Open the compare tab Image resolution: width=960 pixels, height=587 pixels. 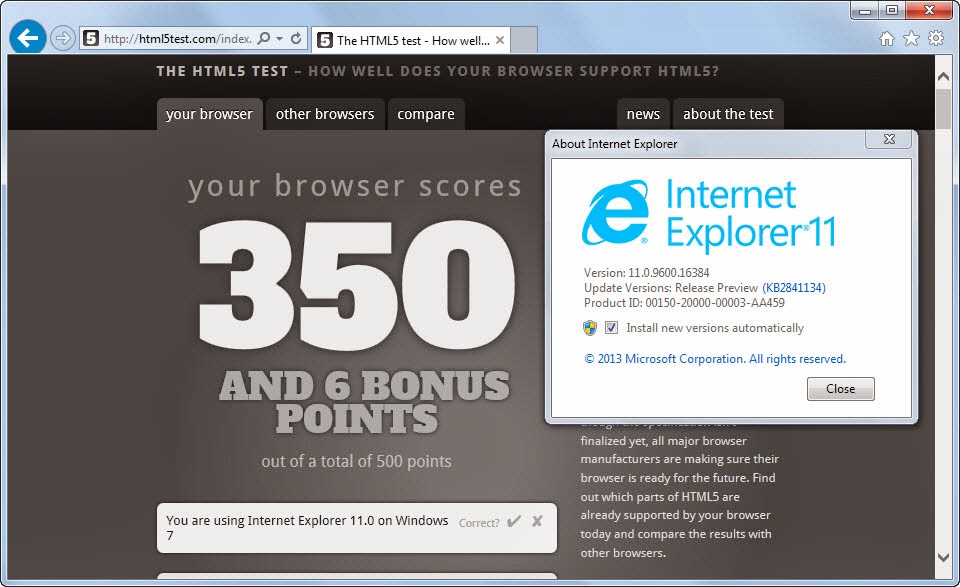[426, 114]
